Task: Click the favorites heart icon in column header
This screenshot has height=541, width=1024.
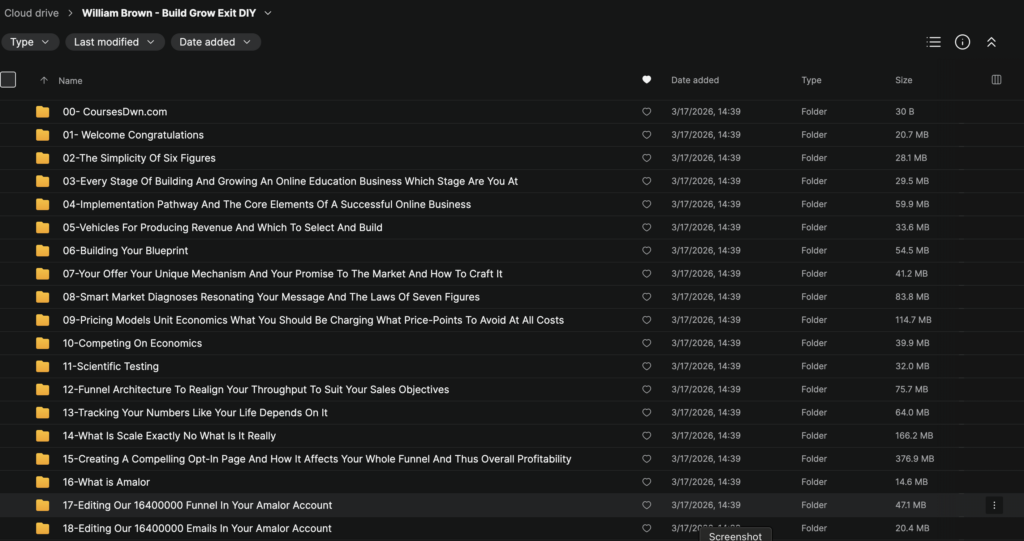Action: coord(646,80)
